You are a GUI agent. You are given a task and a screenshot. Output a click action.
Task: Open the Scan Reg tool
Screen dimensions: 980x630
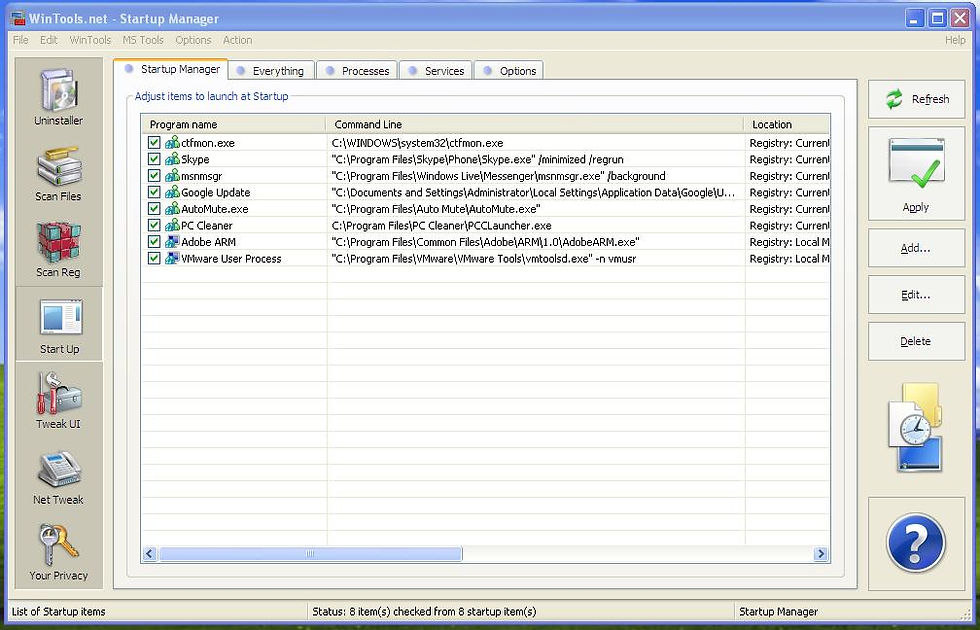coord(59,249)
